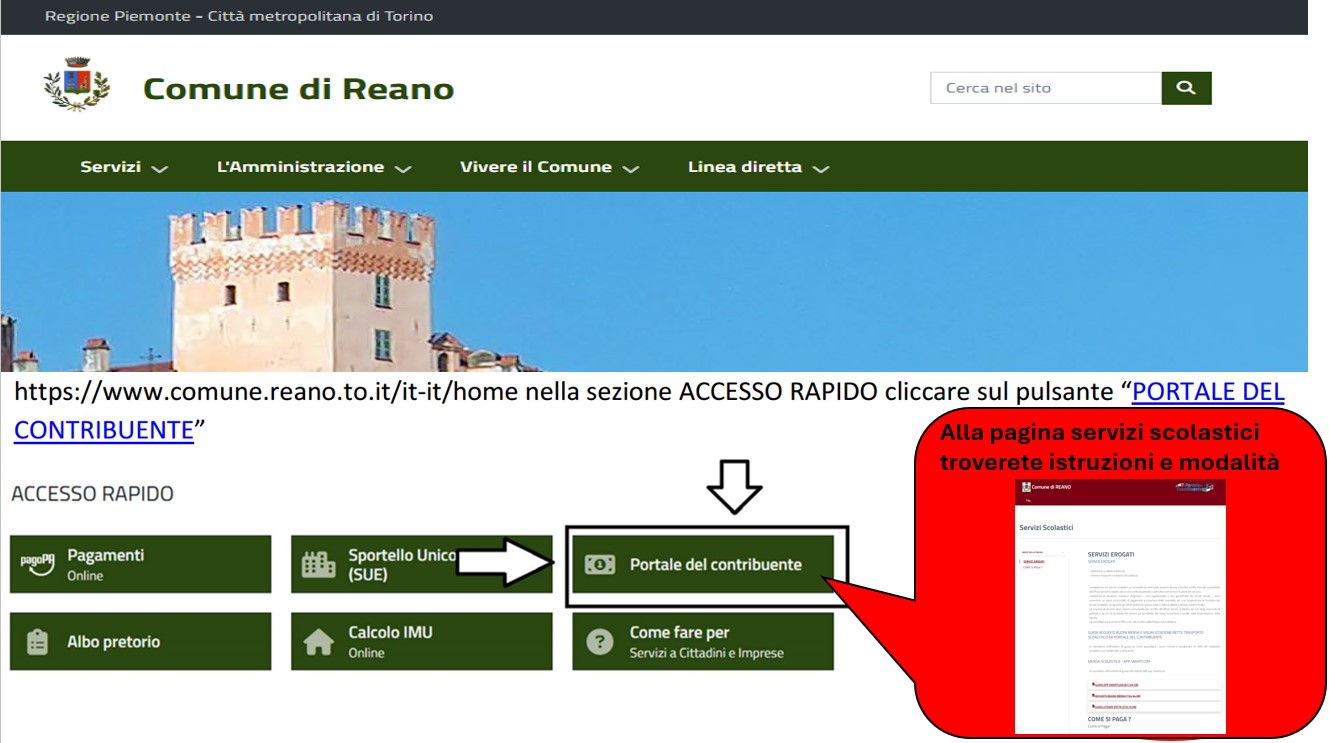Click the Comune di Reano site title
The width and height of the screenshot is (1329, 743).
[x=298, y=89]
